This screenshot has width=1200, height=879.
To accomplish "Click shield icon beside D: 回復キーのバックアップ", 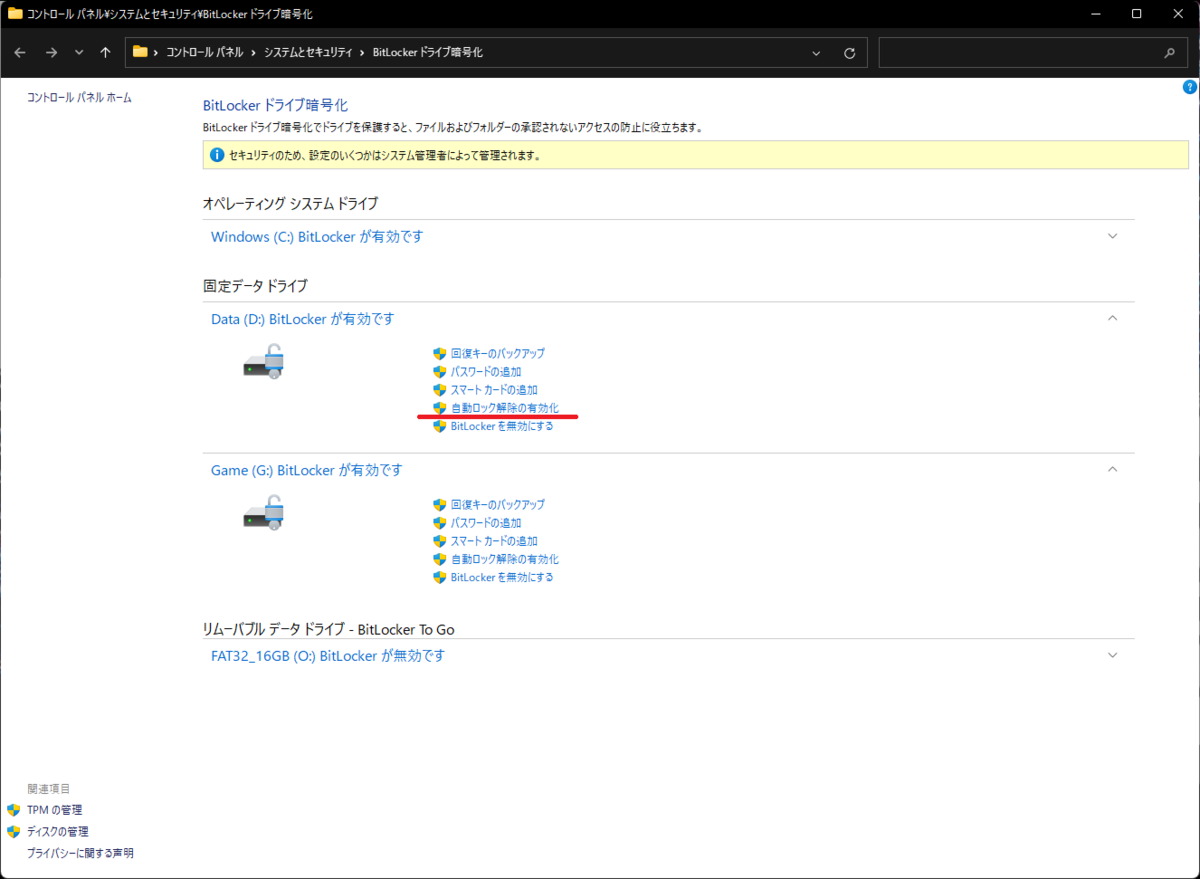I will 439,354.
